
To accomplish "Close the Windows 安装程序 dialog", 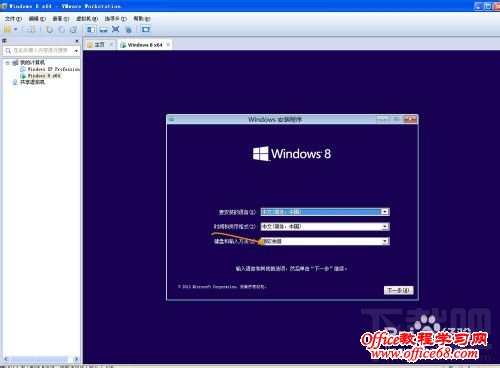I will 410,119.
